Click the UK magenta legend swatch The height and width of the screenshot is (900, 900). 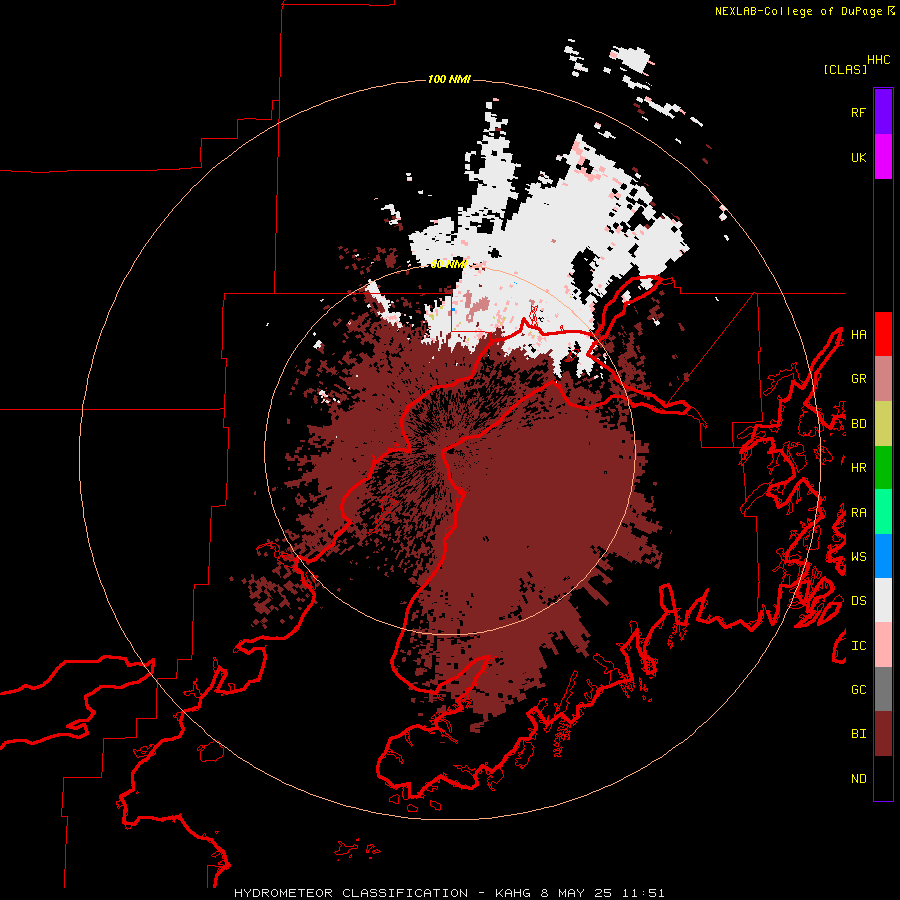883,157
